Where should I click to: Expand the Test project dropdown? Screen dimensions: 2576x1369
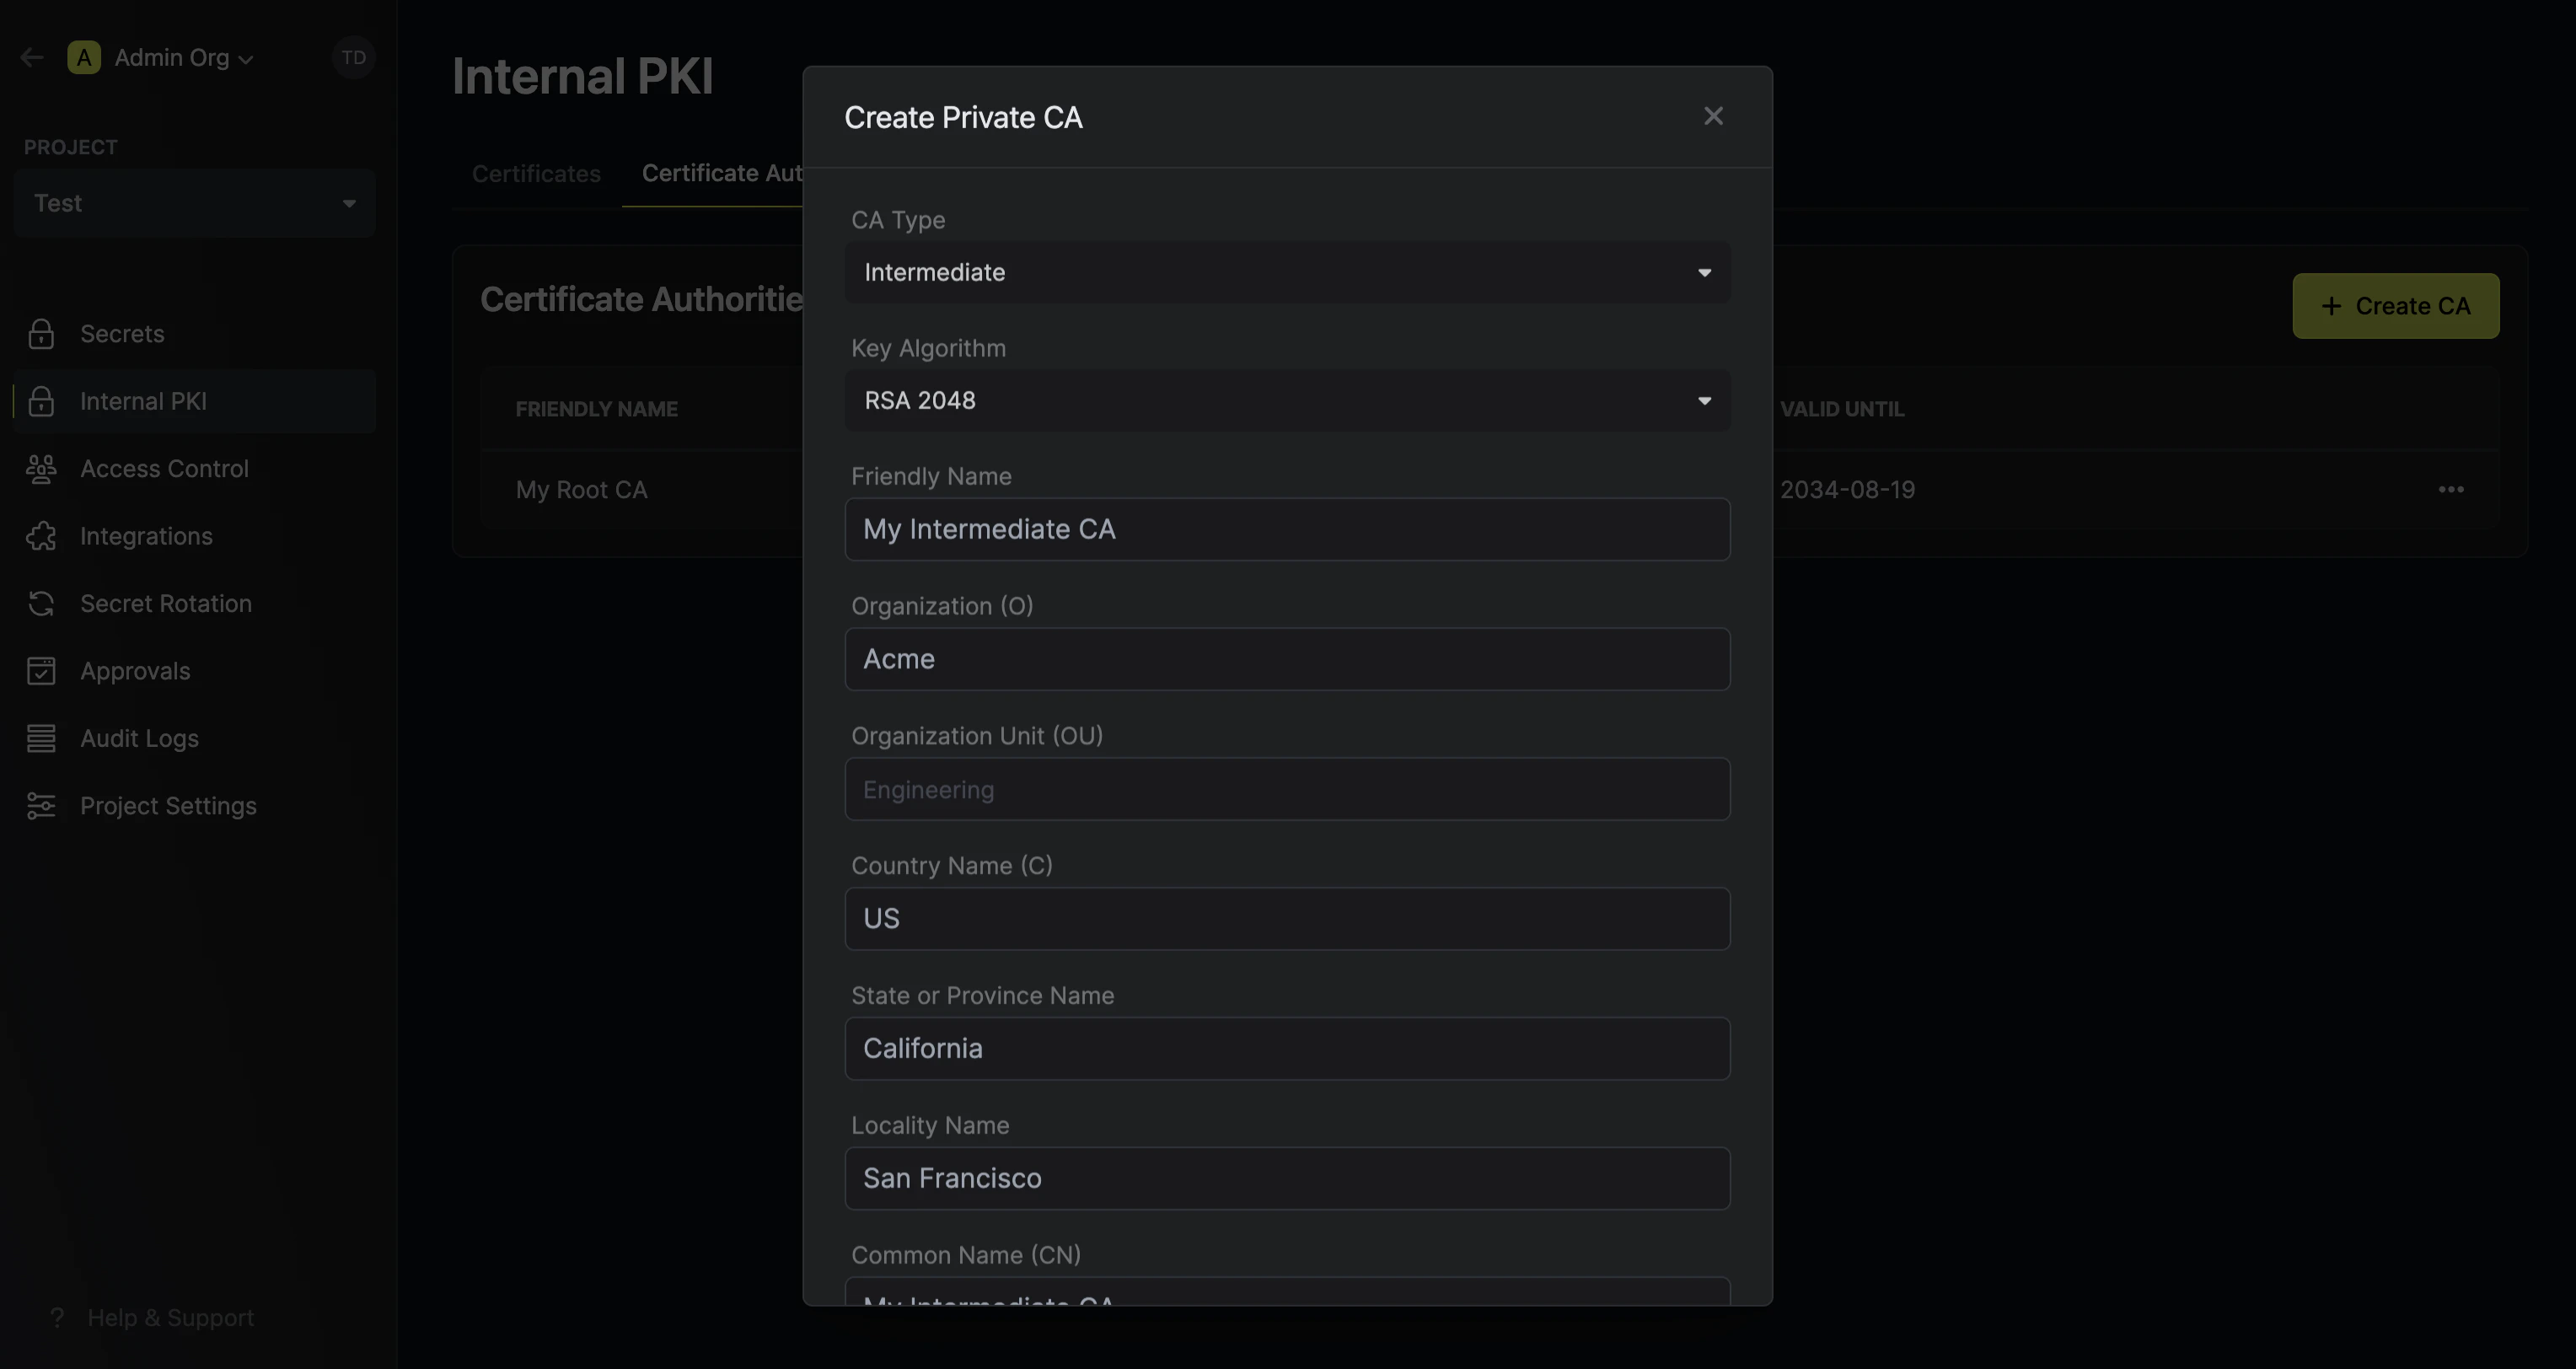click(195, 203)
